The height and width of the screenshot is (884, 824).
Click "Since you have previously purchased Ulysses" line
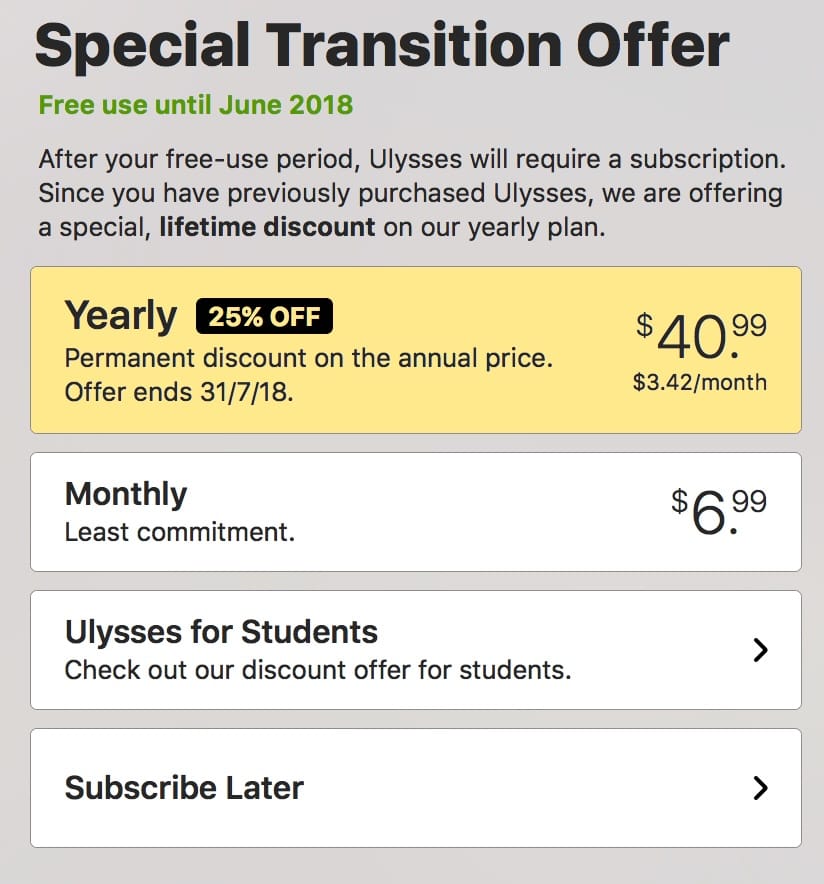pyautogui.click(x=410, y=192)
